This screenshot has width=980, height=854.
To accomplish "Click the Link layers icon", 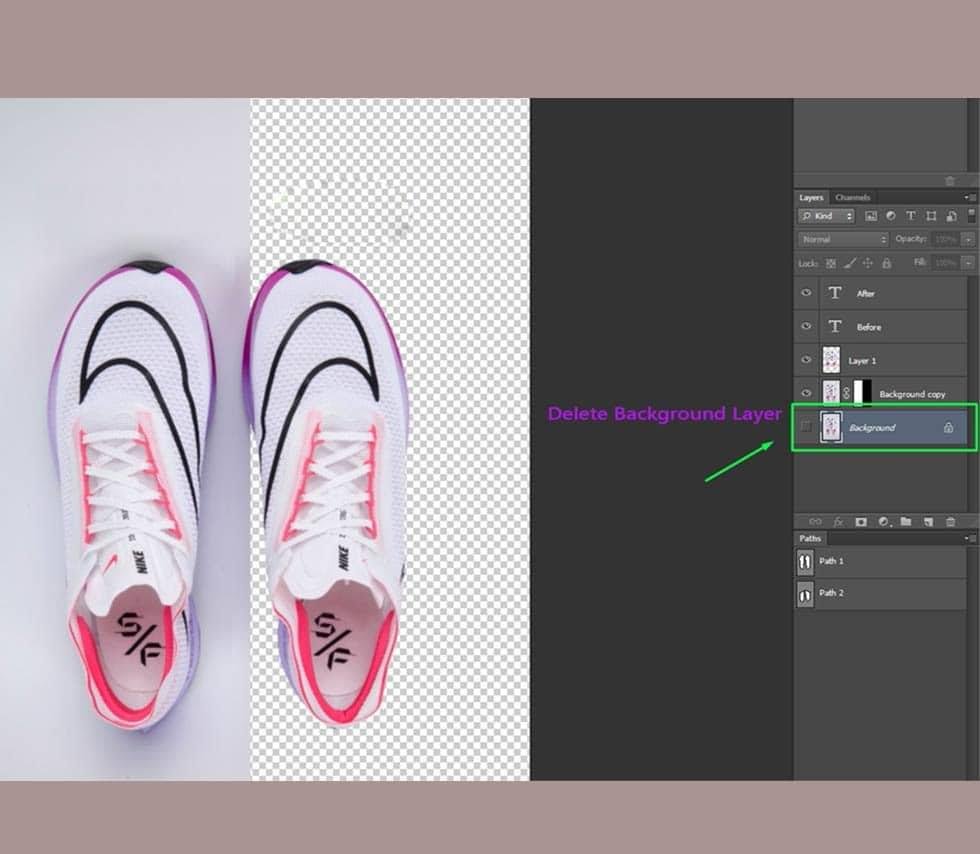I will (x=816, y=521).
